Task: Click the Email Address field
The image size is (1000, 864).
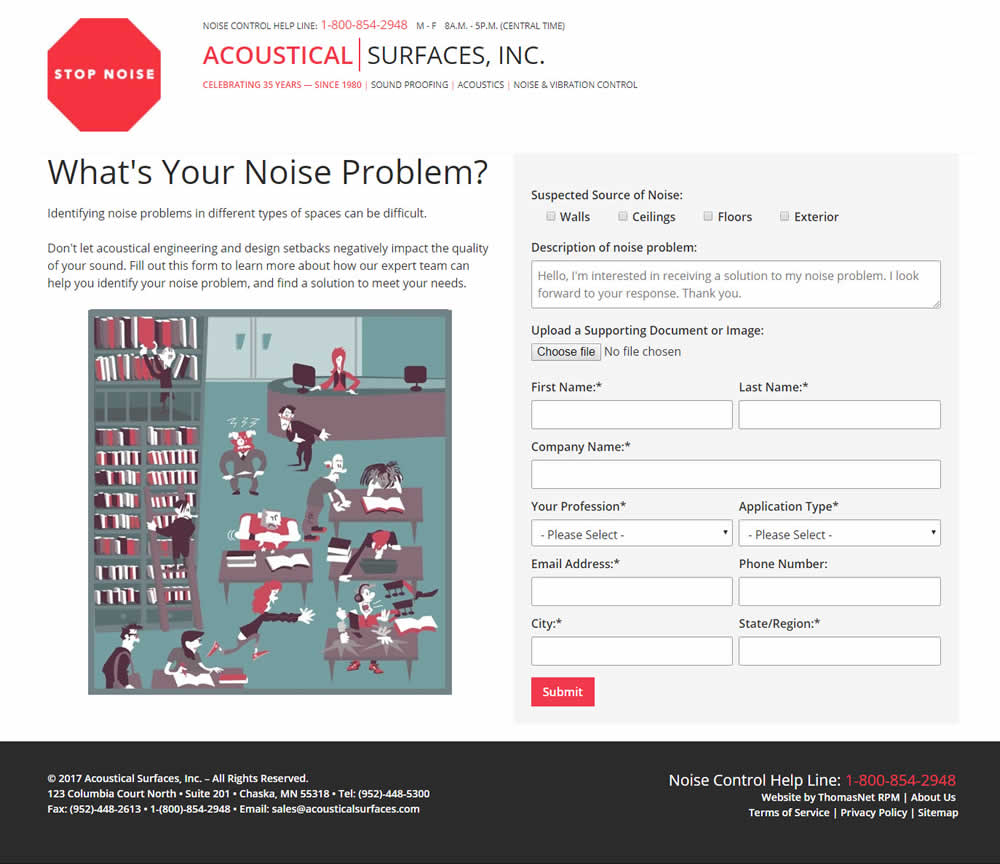Action: point(631,591)
